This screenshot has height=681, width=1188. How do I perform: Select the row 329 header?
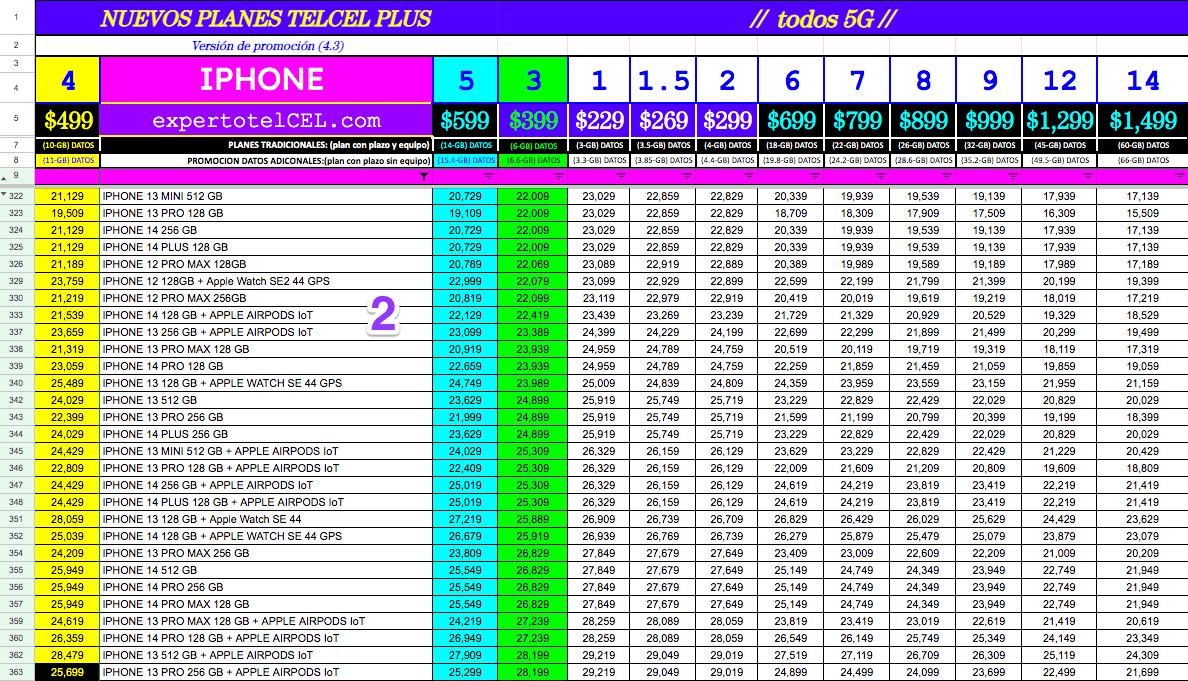point(17,281)
